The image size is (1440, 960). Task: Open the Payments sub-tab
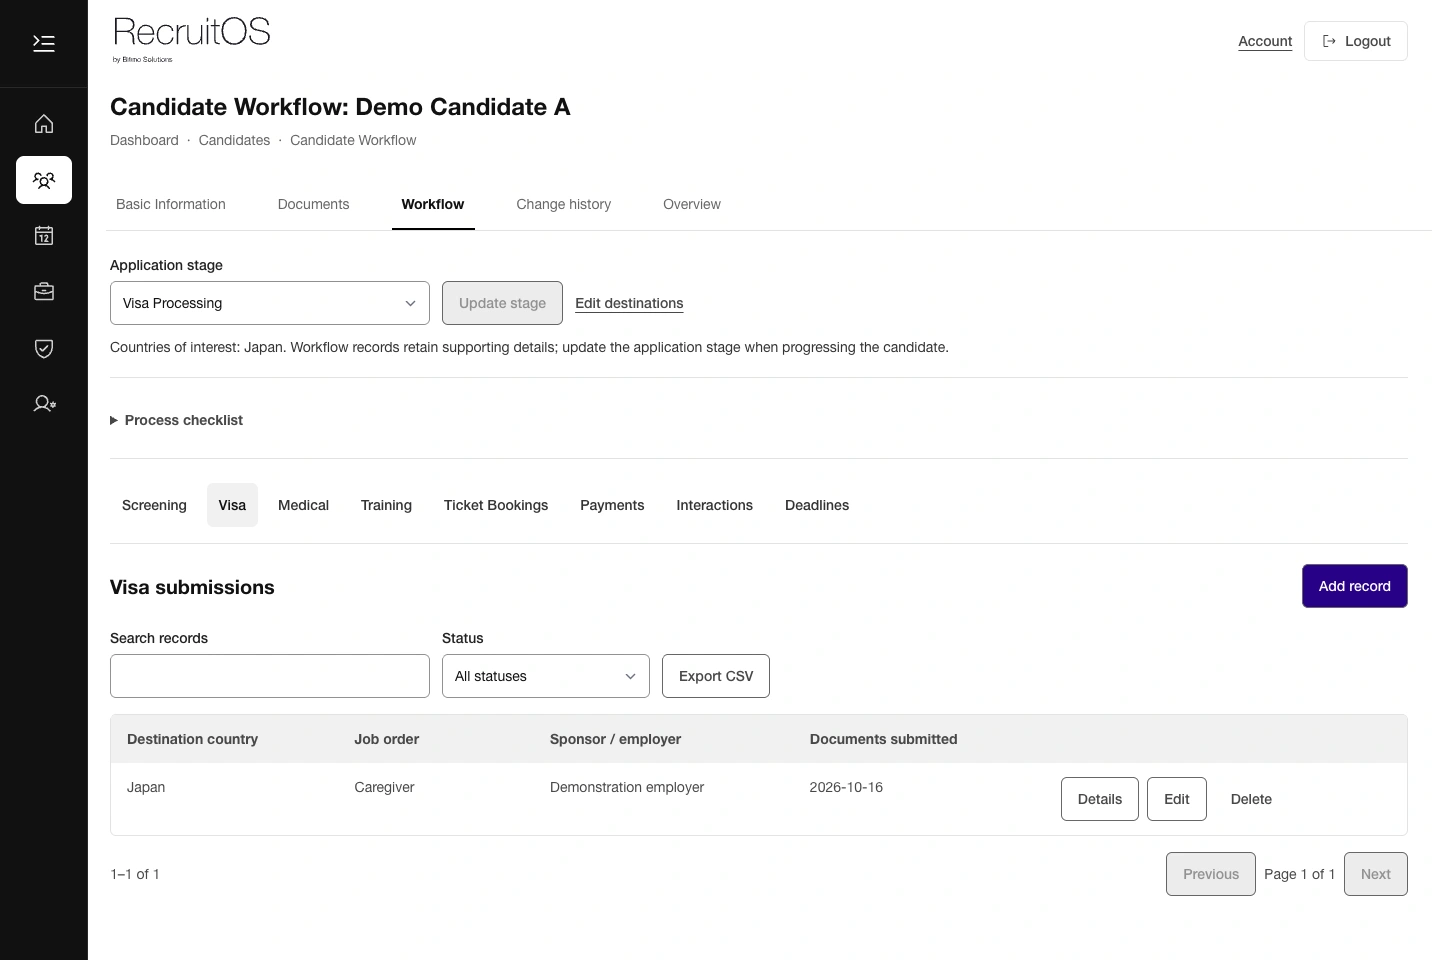tap(612, 505)
